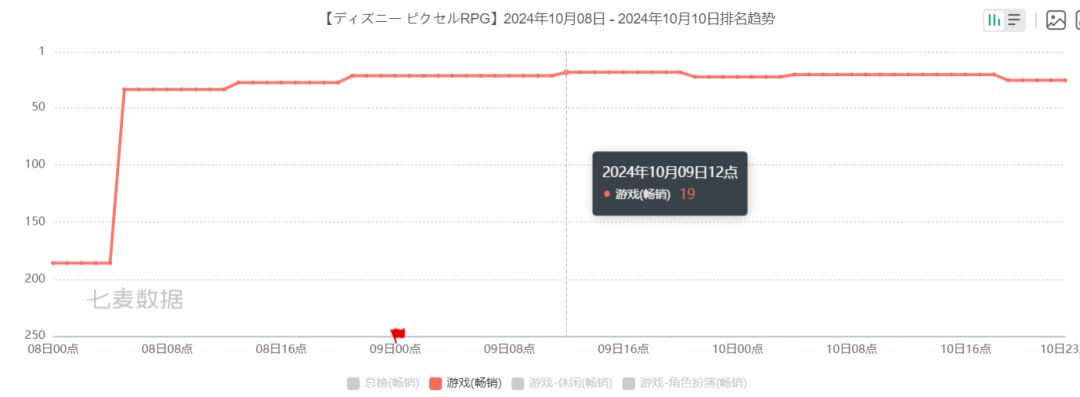Click the tooltip showing rank 19
This screenshot has height=397, width=1080.
click(669, 183)
